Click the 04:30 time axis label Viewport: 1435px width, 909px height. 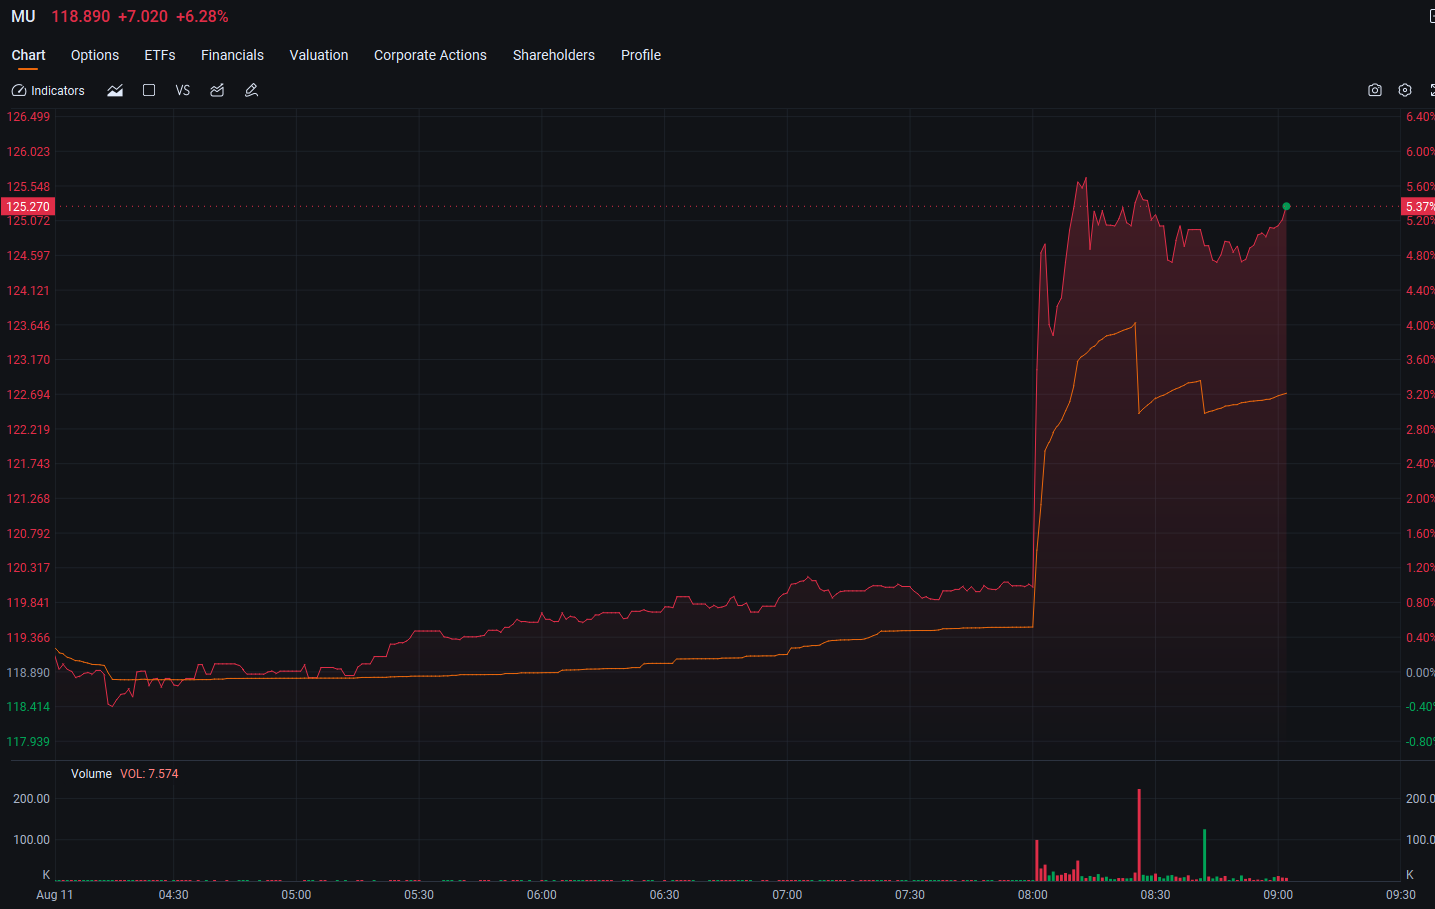click(x=174, y=895)
